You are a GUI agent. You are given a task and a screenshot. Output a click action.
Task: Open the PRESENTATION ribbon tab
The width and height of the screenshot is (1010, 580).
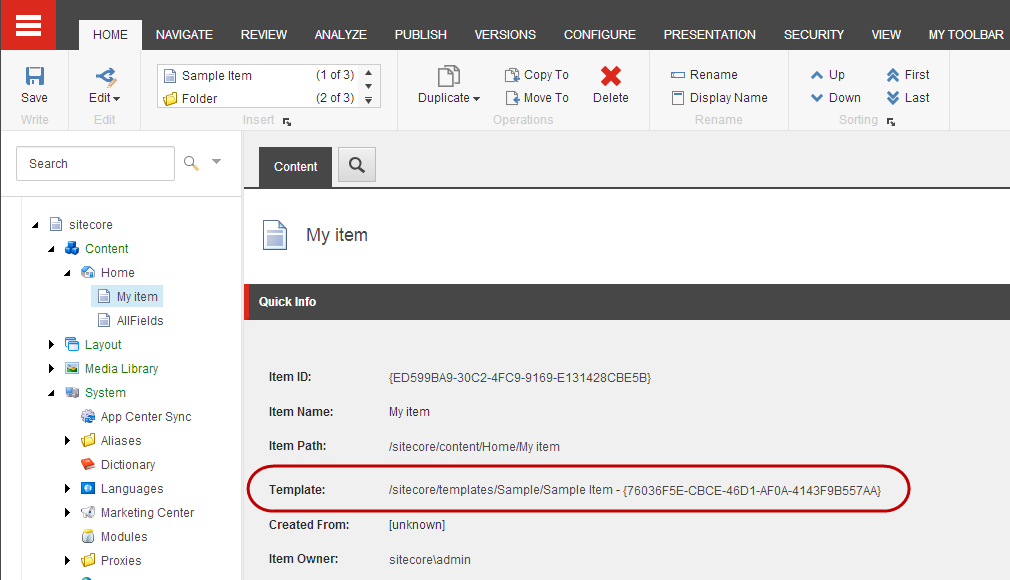[709, 35]
